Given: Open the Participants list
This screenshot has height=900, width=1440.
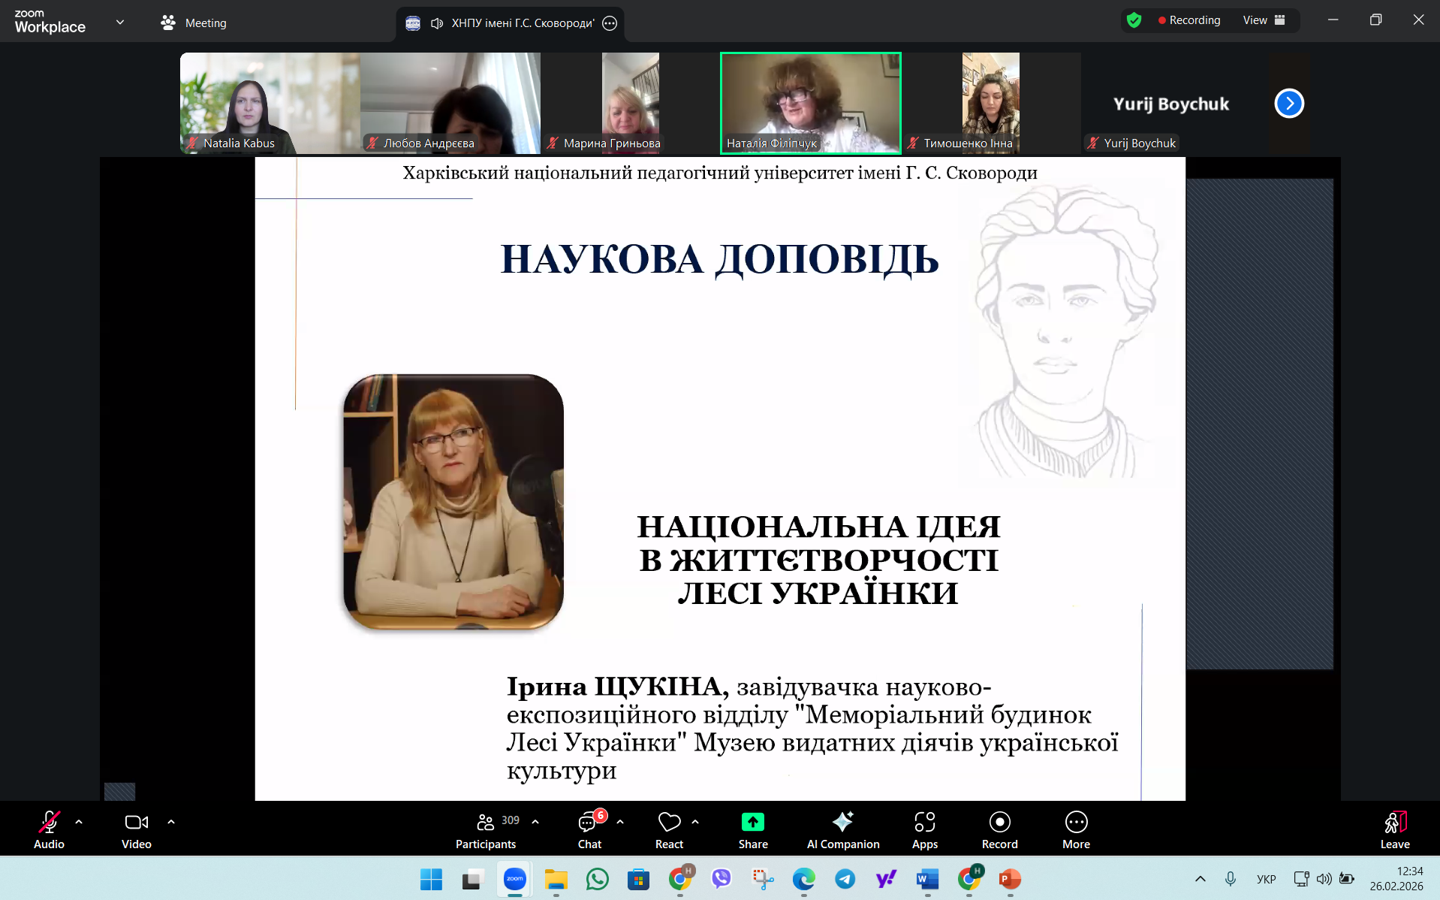Looking at the screenshot, I should click(x=487, y=829).
